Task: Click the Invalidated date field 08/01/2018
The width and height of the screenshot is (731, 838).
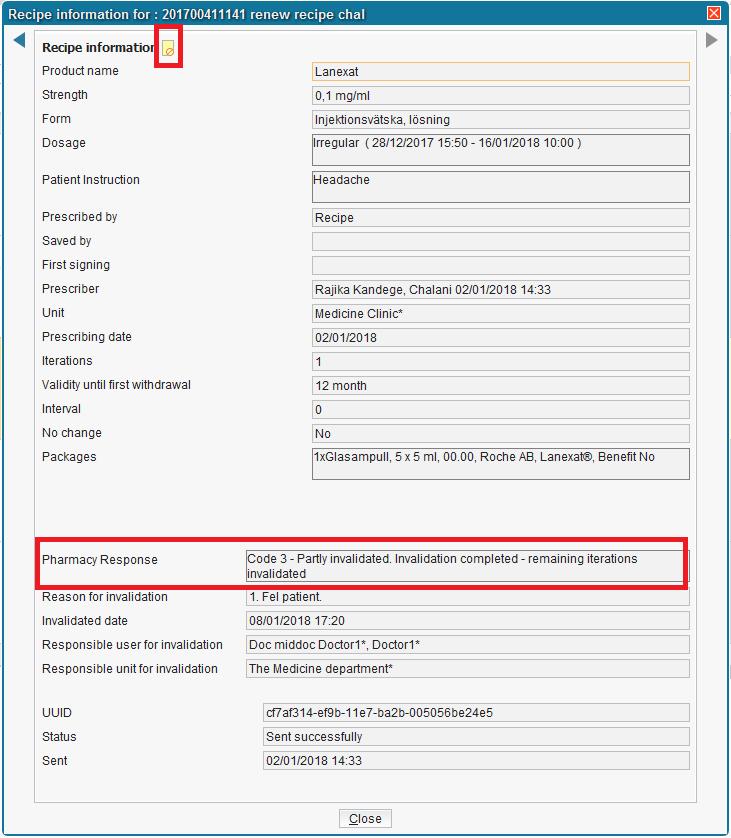Action: coord(468,620)
